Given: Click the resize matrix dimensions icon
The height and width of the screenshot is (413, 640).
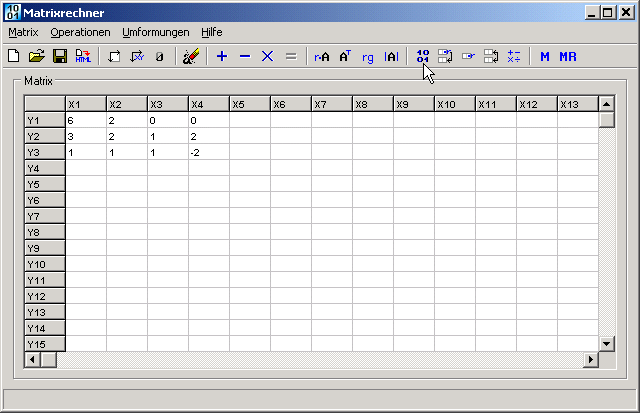Looking at the screenshot, I should 114,56.
